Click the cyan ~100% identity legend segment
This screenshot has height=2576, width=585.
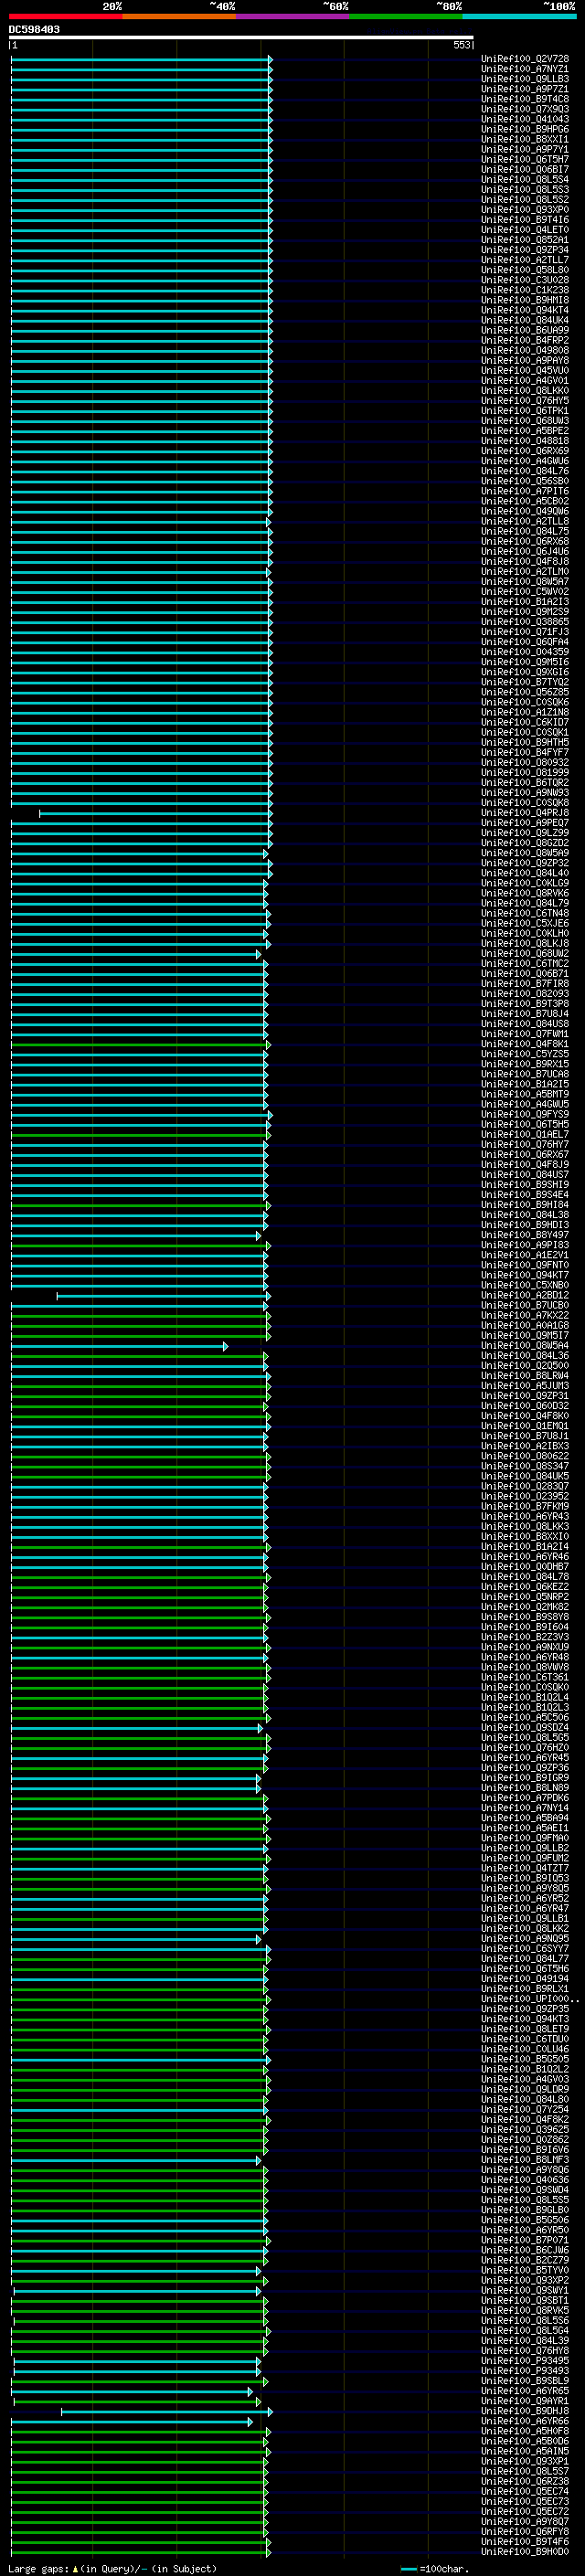[519, 16]
